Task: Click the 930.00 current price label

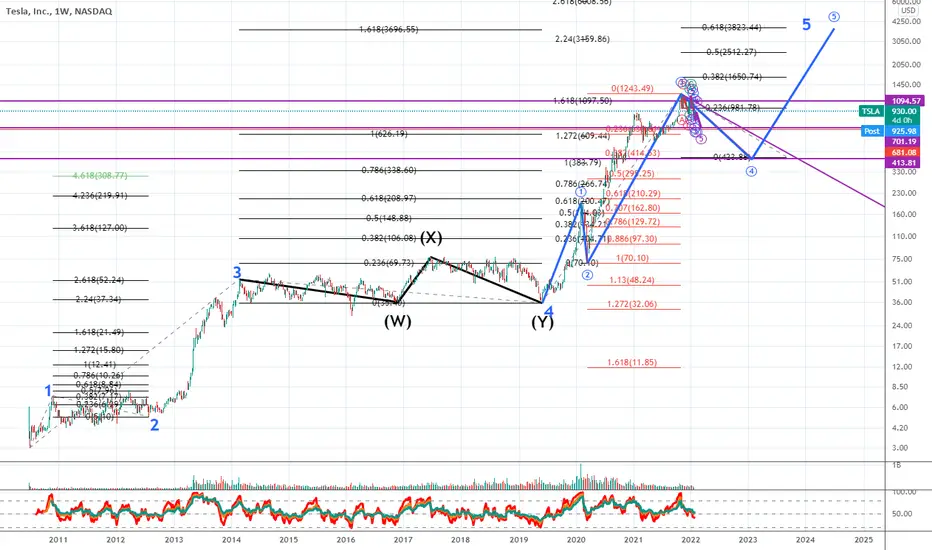Action: [x=903, y=111]
